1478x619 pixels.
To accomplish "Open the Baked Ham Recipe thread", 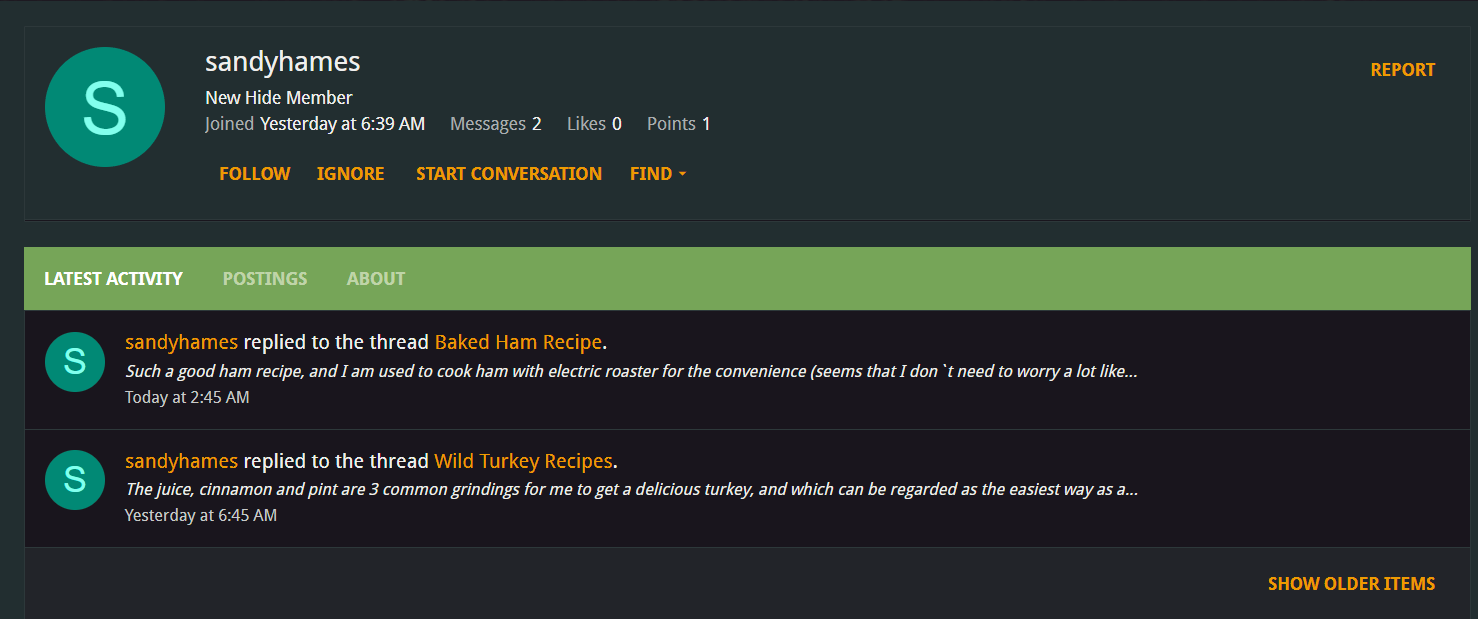I will (518, 342).
